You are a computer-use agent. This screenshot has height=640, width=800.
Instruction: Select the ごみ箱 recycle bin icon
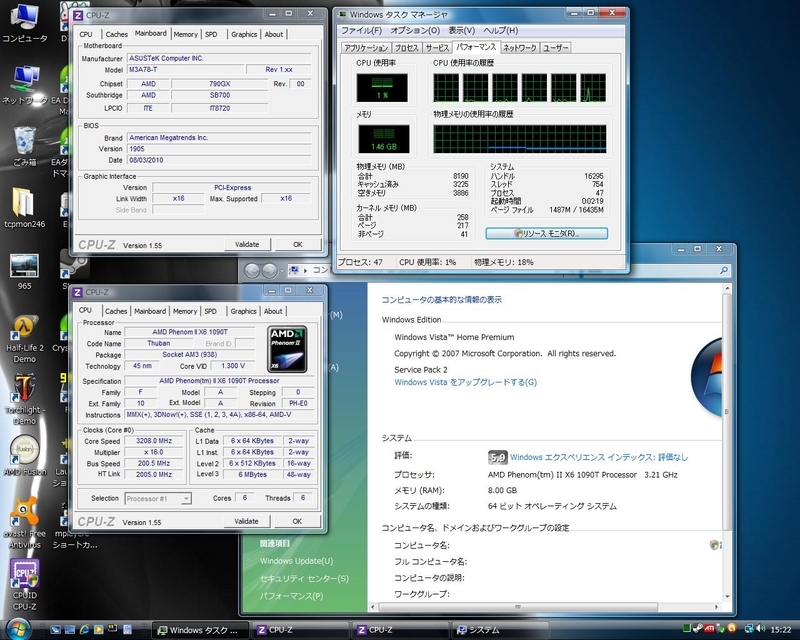[x=24, y=147]
